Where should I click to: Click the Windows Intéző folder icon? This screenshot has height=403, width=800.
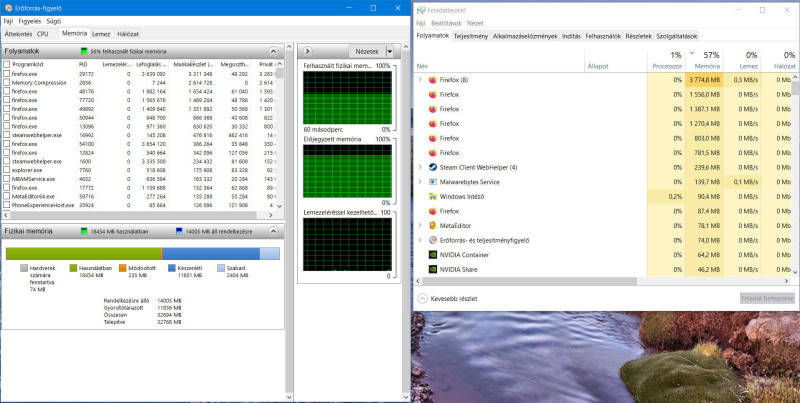pyautogui.click(x=433, y=196)
